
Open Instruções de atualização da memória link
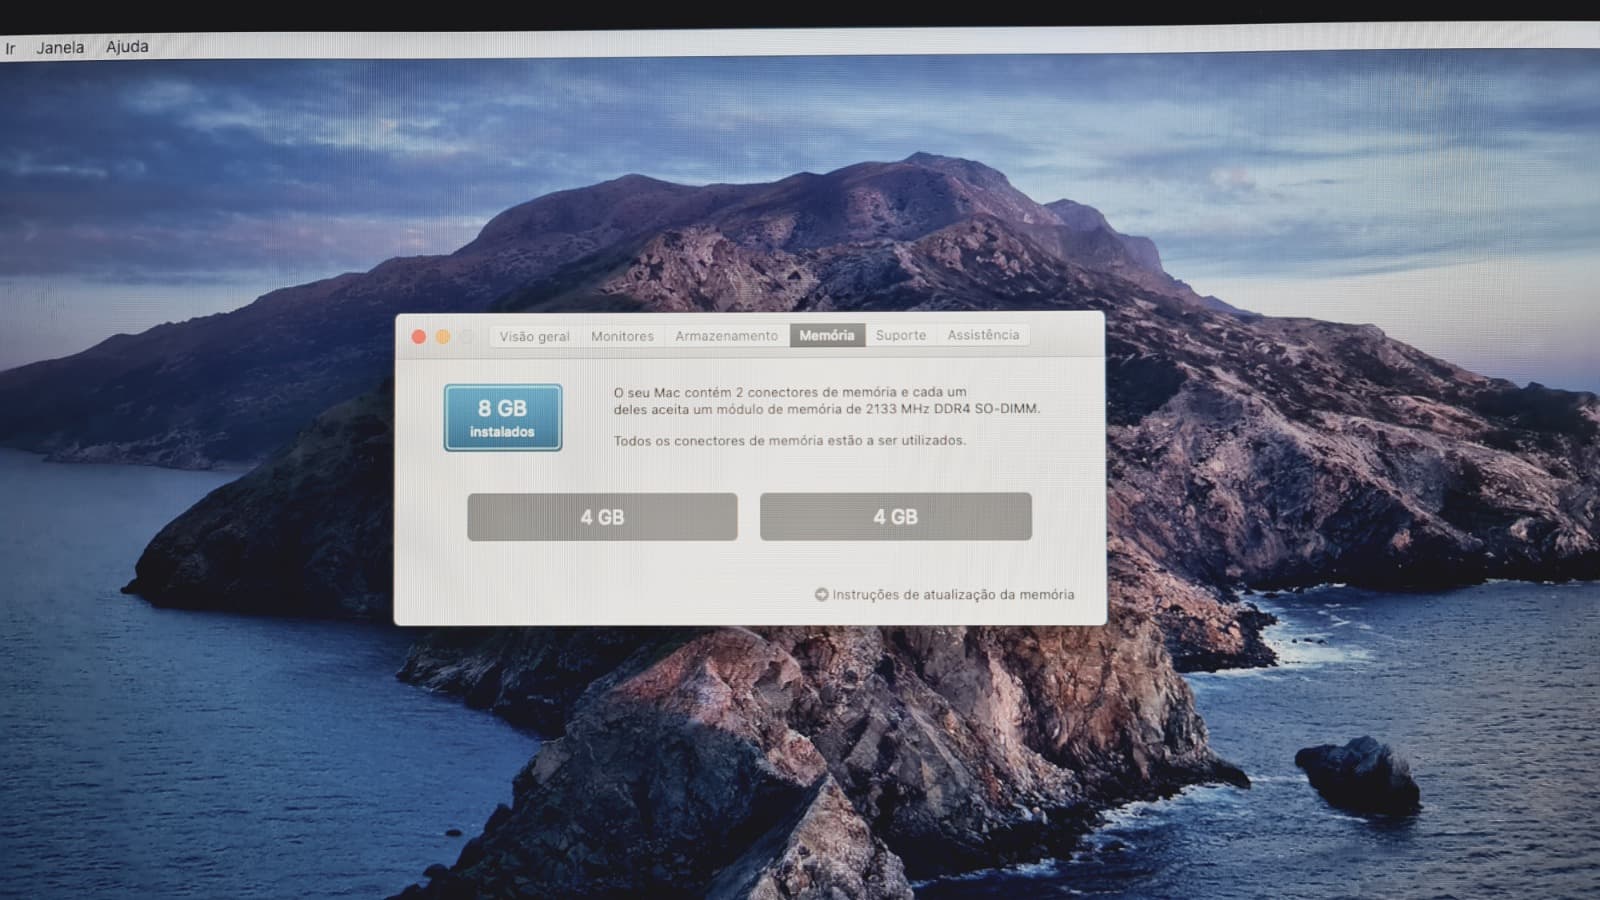(x=953, y=594)
